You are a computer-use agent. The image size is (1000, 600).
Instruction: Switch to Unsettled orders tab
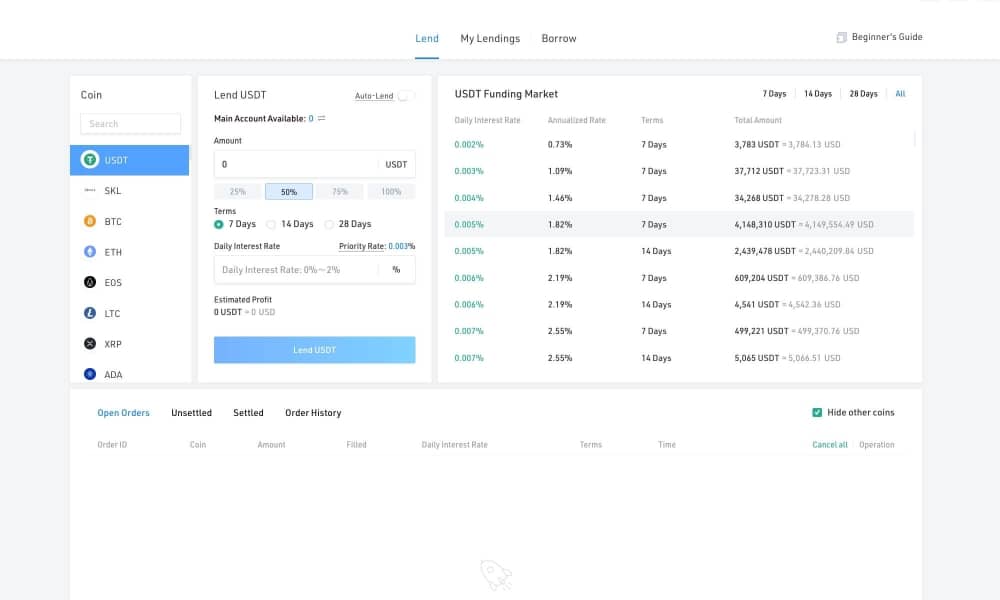[x=191, y=413]
